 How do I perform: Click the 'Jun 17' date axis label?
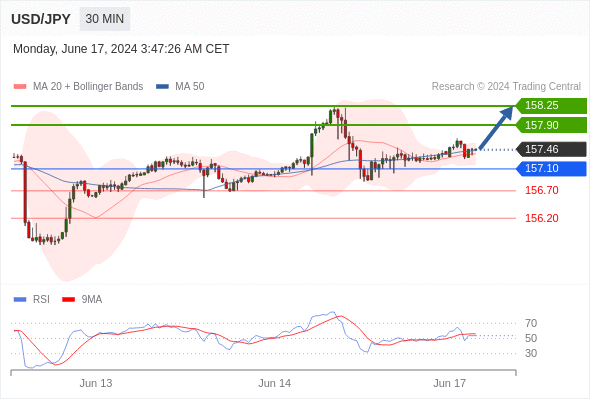tap(450, 383)
